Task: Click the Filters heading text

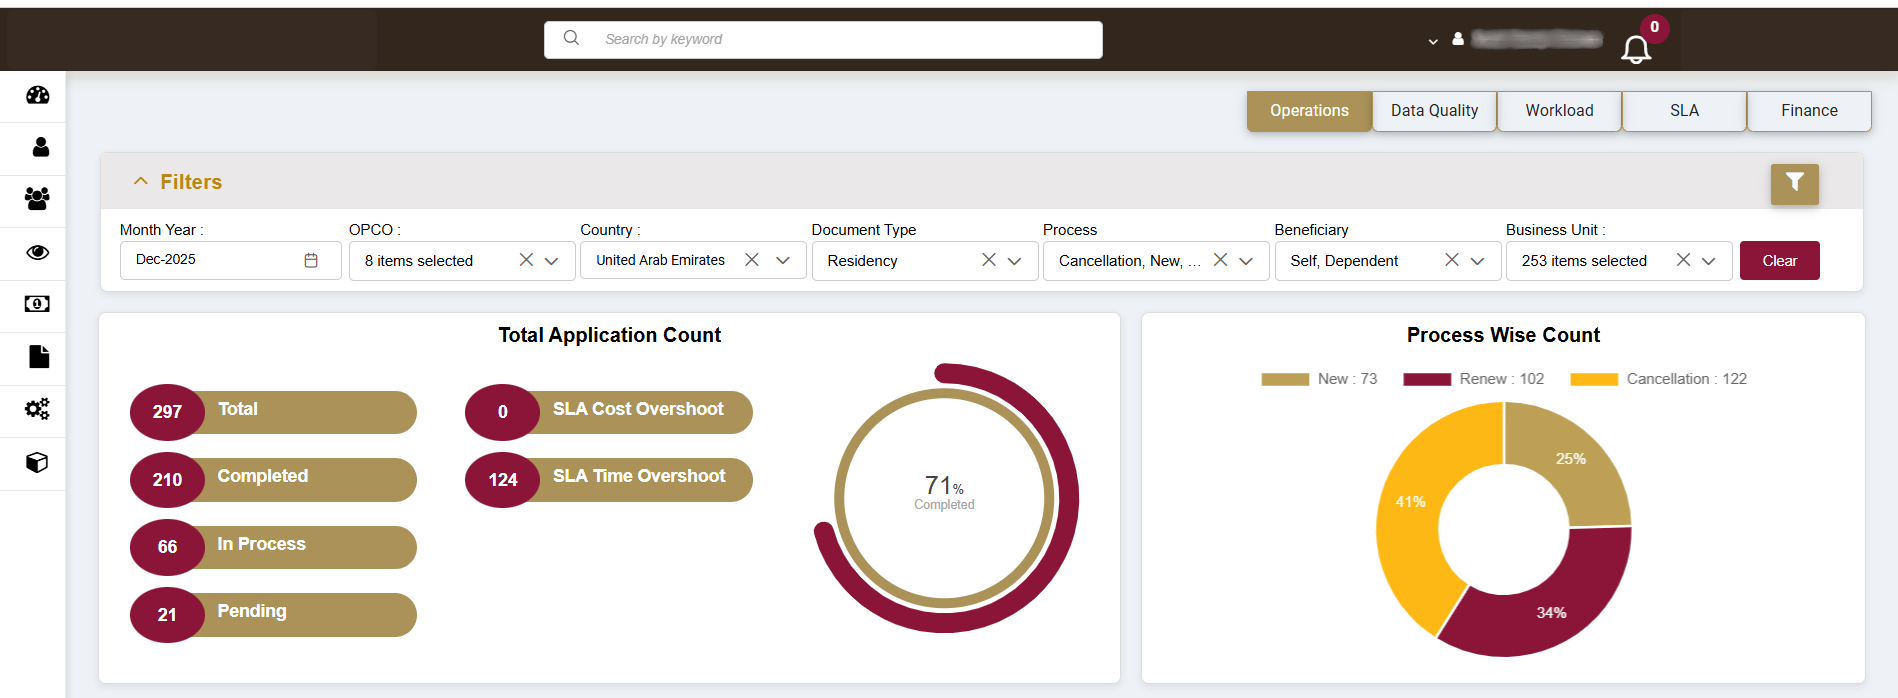Action: pos(191,182)
